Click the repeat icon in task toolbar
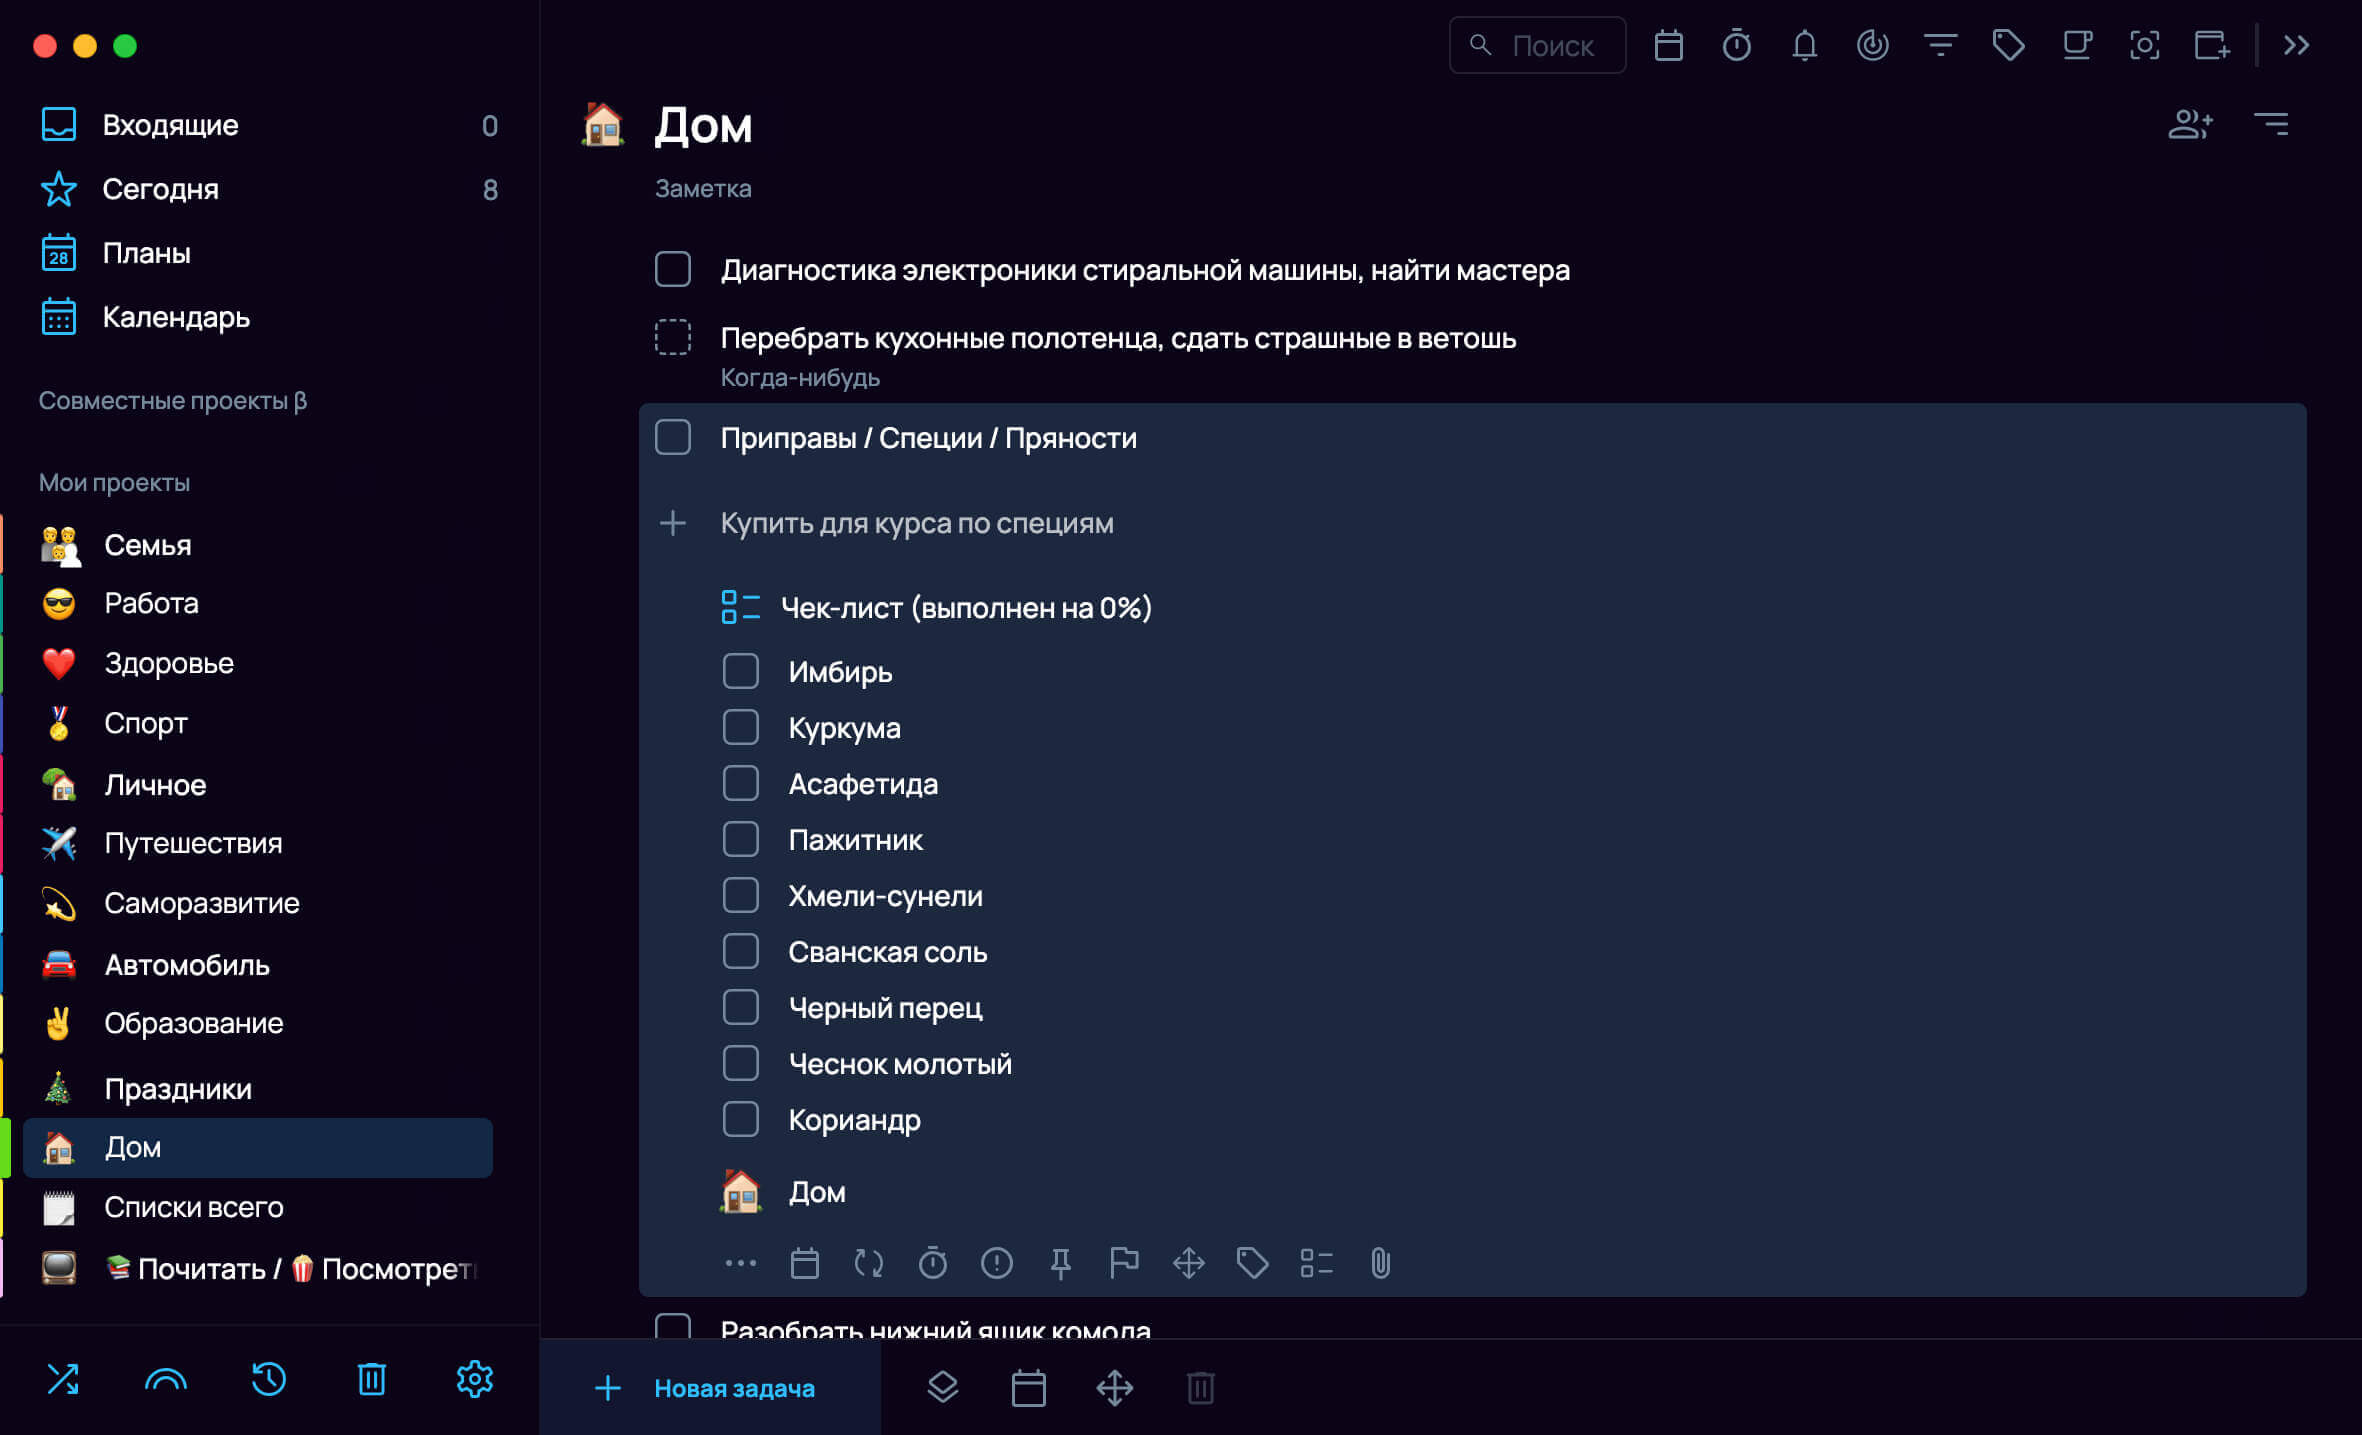The height and width of the screenshot is (1435, 2362). (868, 1263)
